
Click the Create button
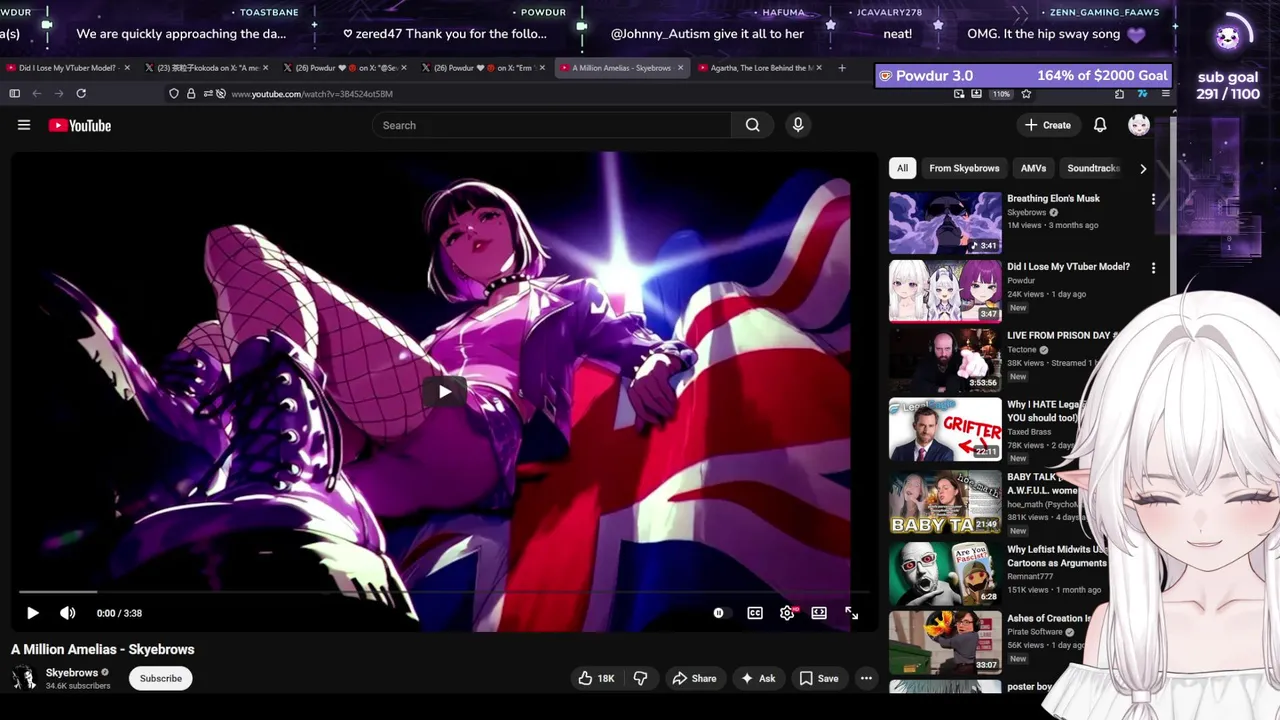tap(1047, 125)
